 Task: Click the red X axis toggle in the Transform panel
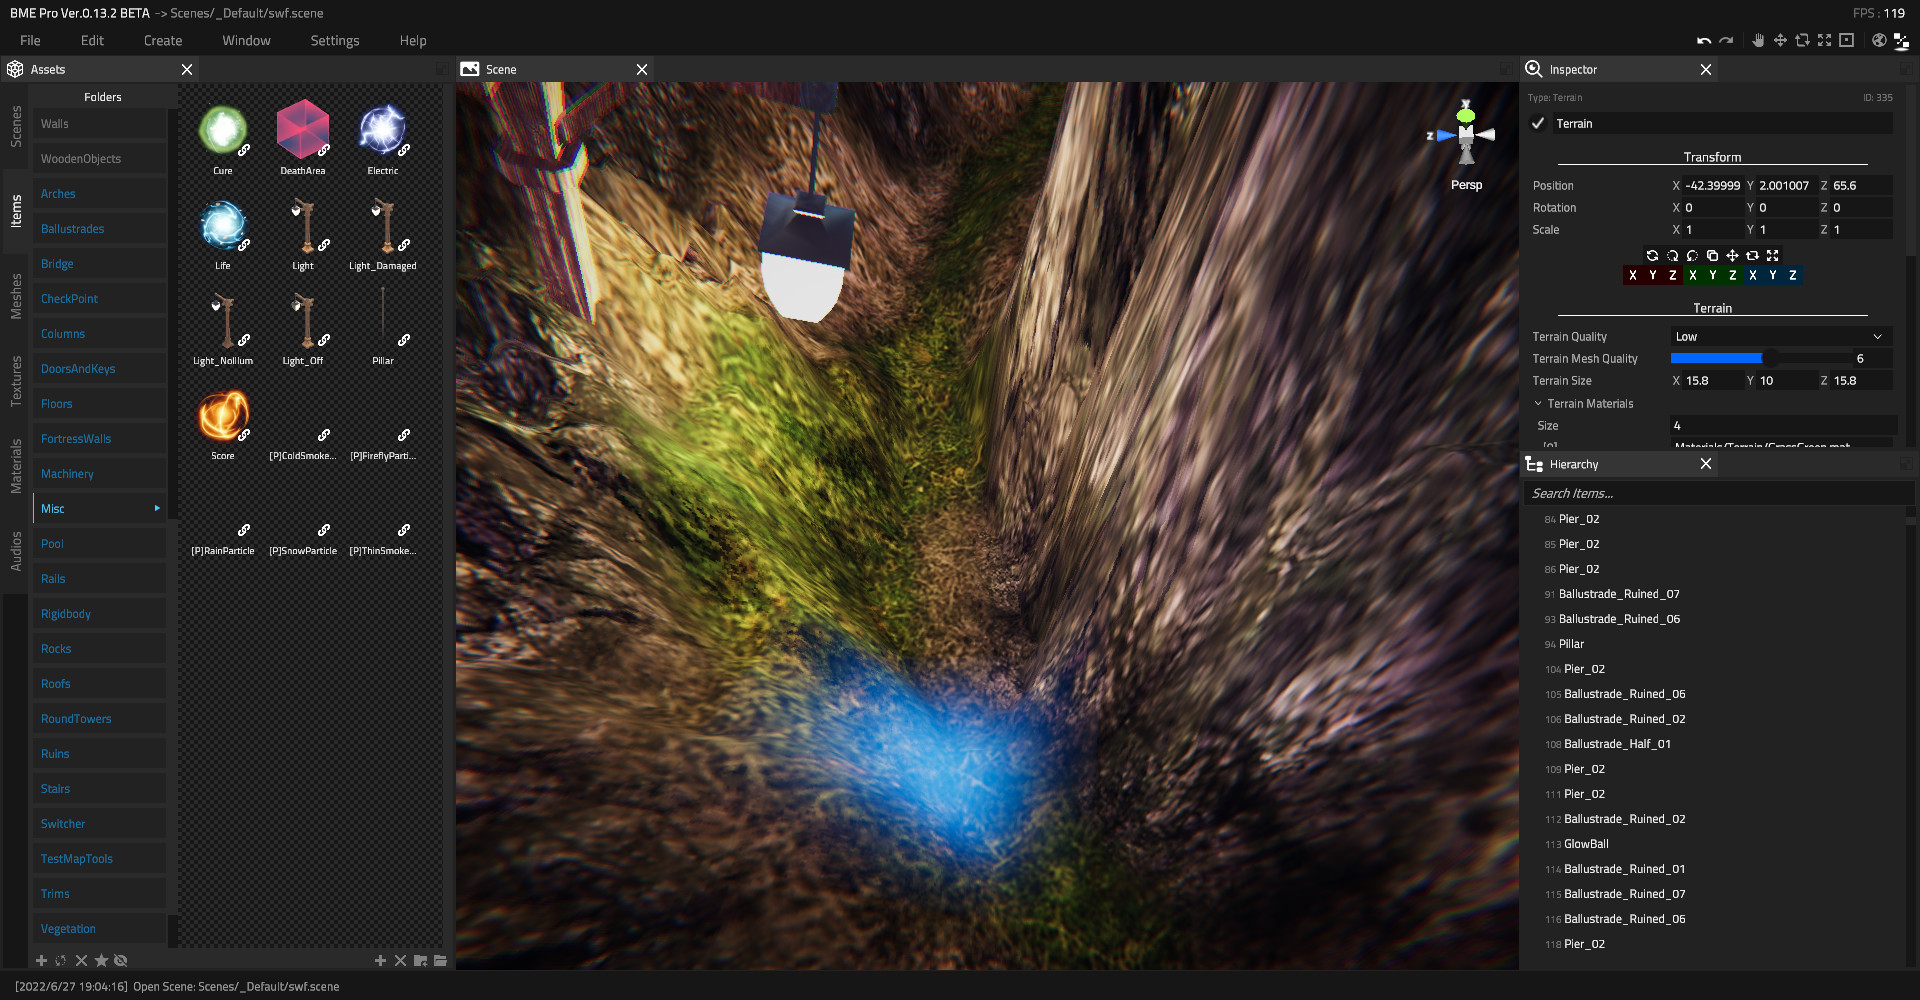pyautogui.click(x=1633, y=275)
